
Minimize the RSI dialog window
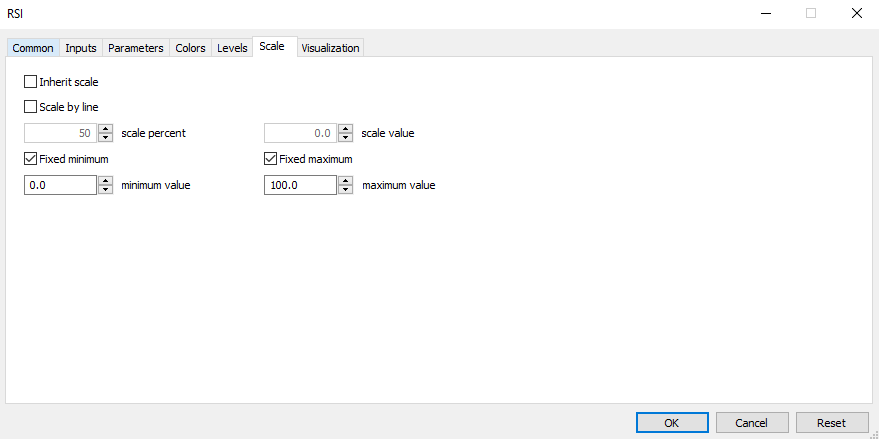(x=766, y=14)
